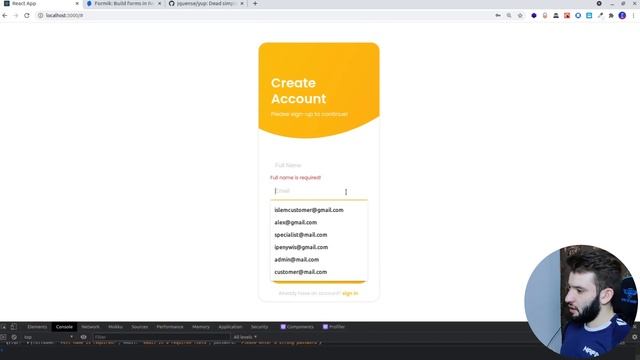Select customer@mail.com suggestion
This screenshot has height=360, width=640.
(319, 272)
